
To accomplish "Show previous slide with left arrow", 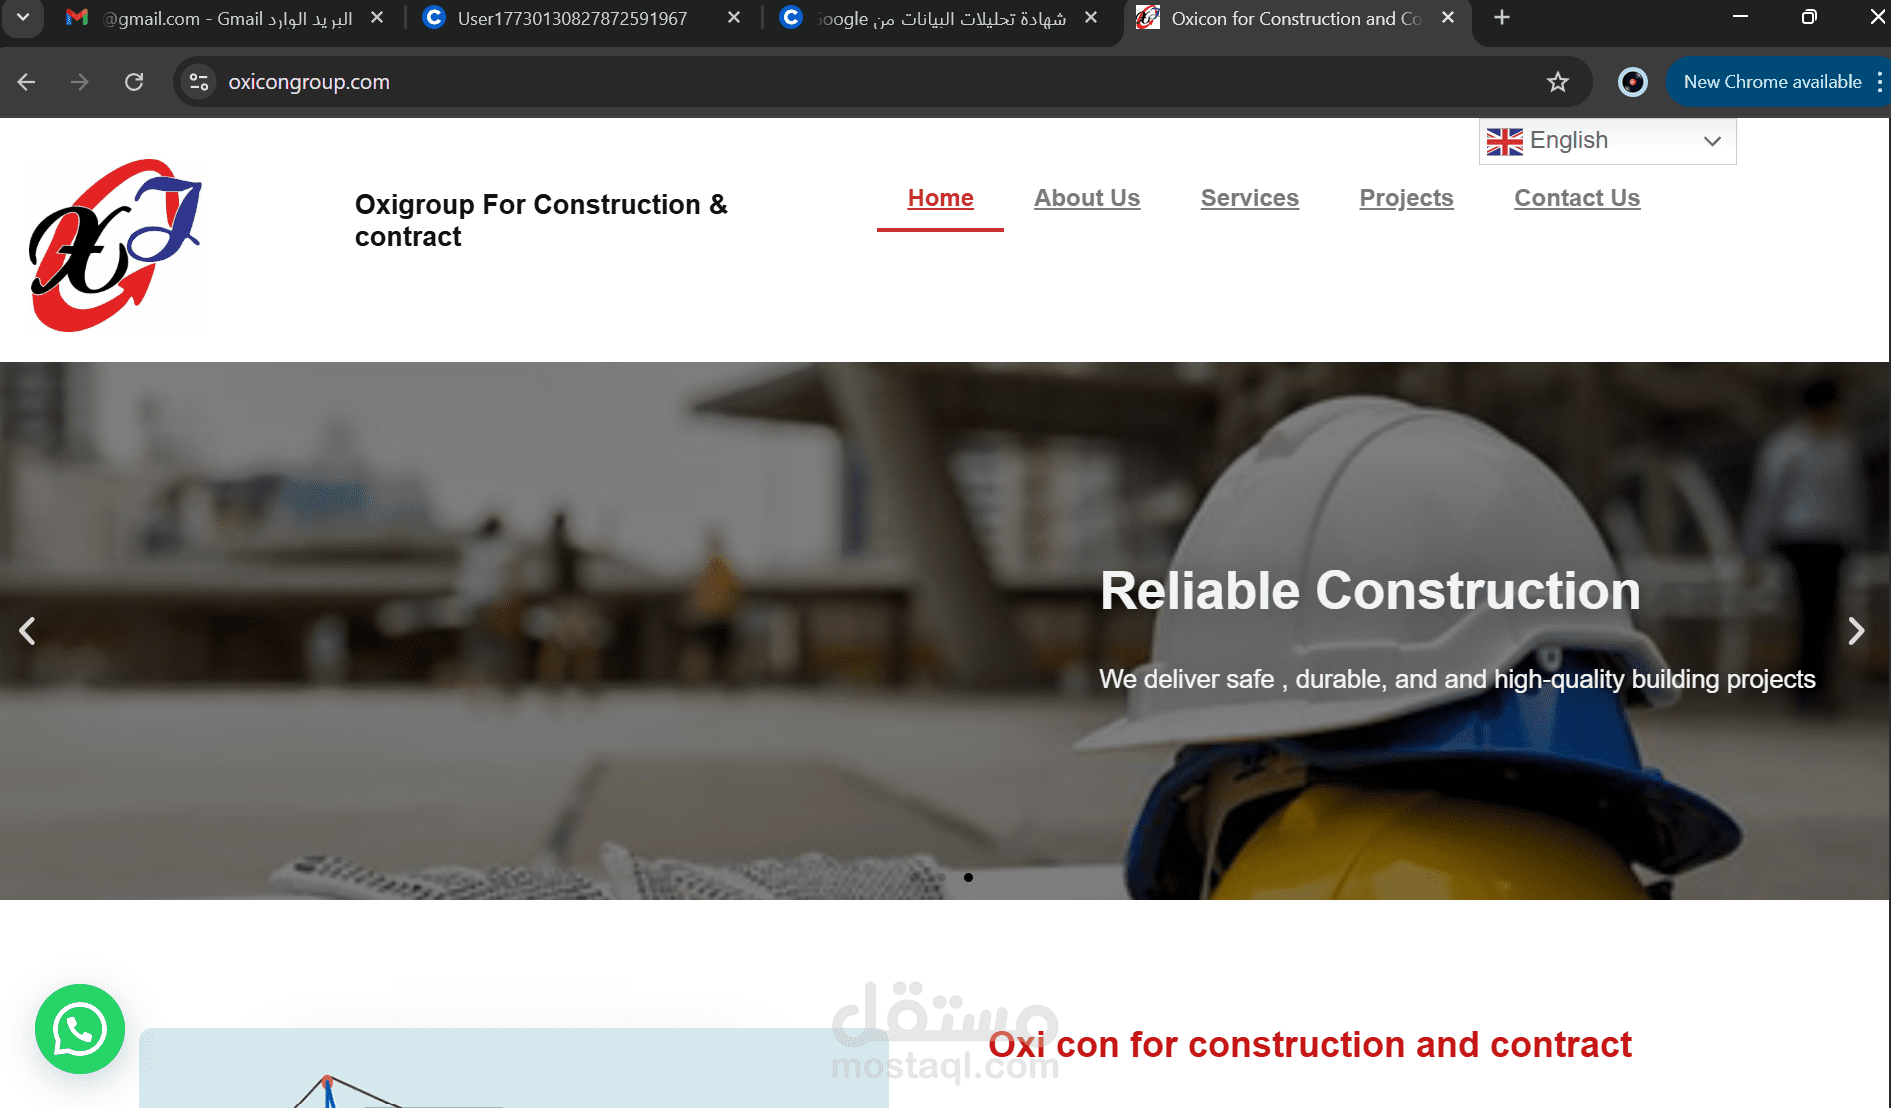I will coord(27,631).
